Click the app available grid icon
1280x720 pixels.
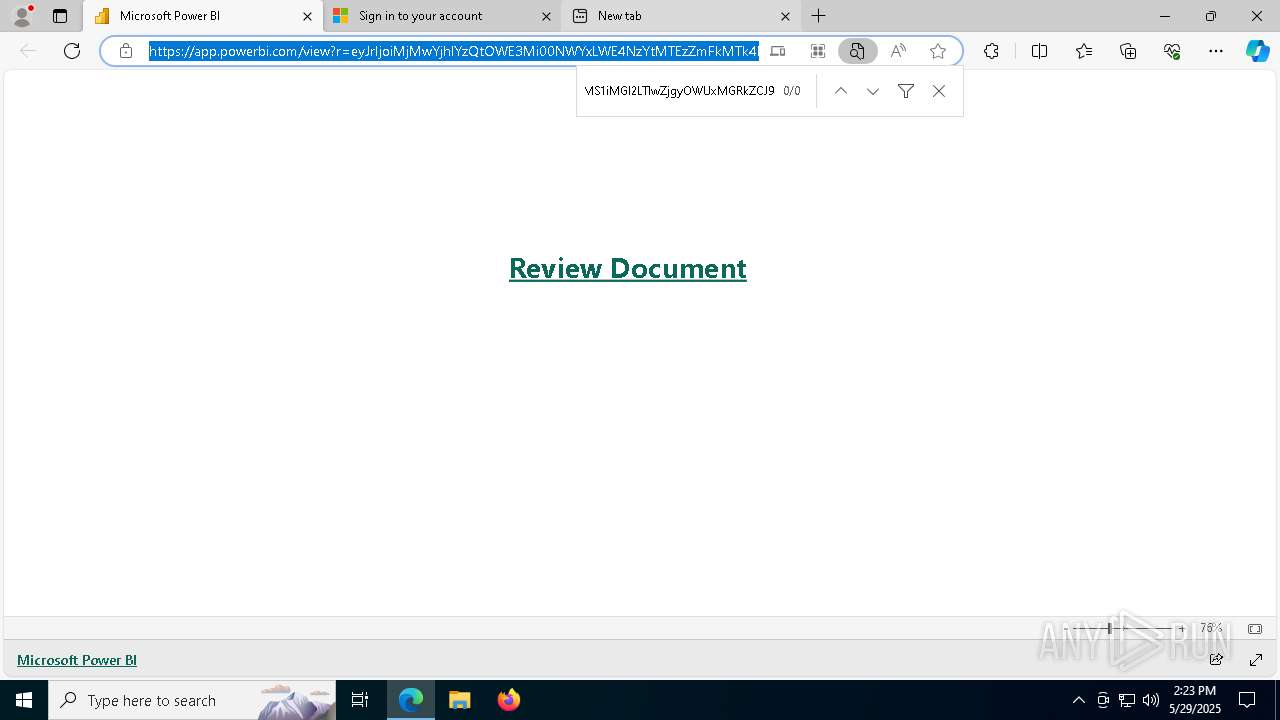[x=818, y=51]
